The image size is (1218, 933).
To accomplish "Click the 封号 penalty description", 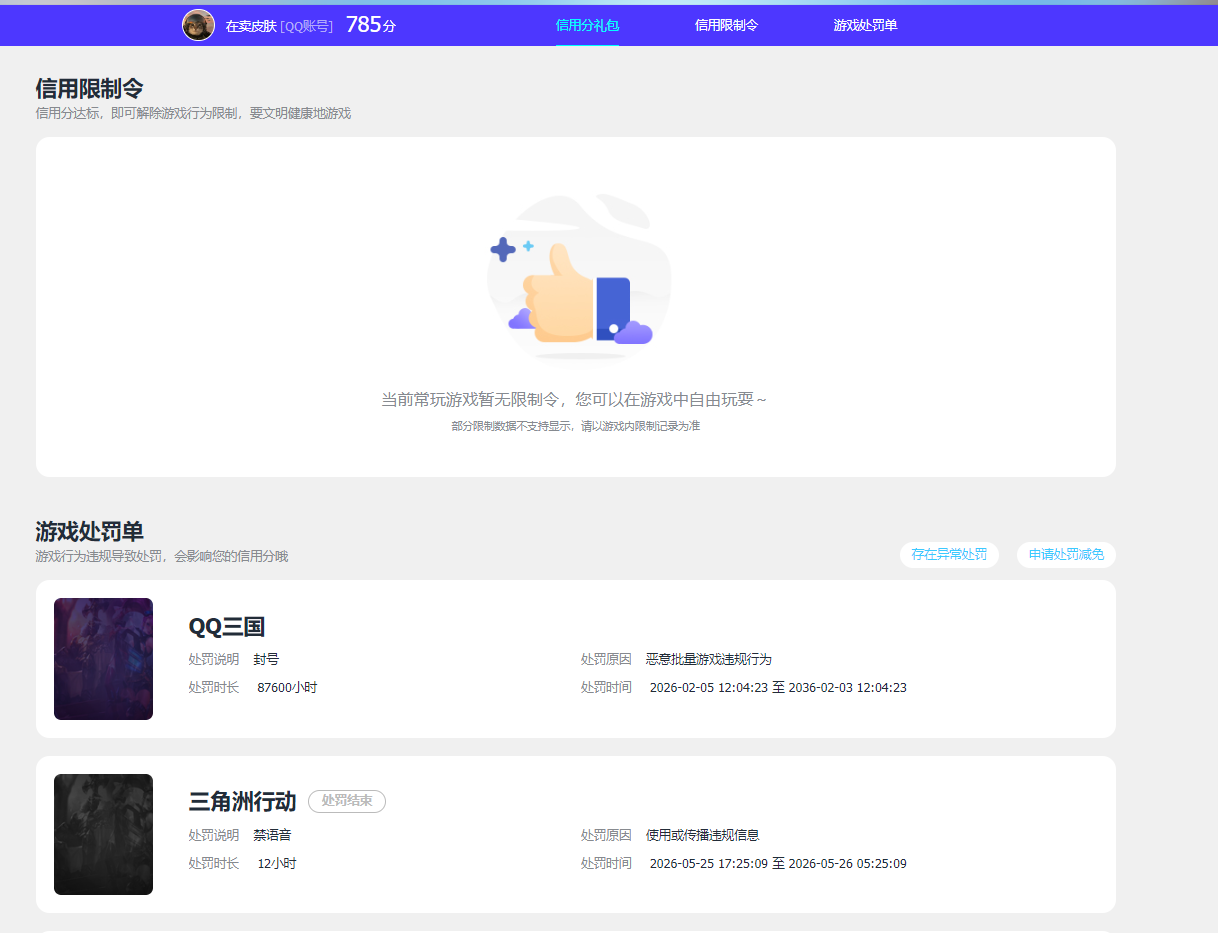I will tap(266, 659).
